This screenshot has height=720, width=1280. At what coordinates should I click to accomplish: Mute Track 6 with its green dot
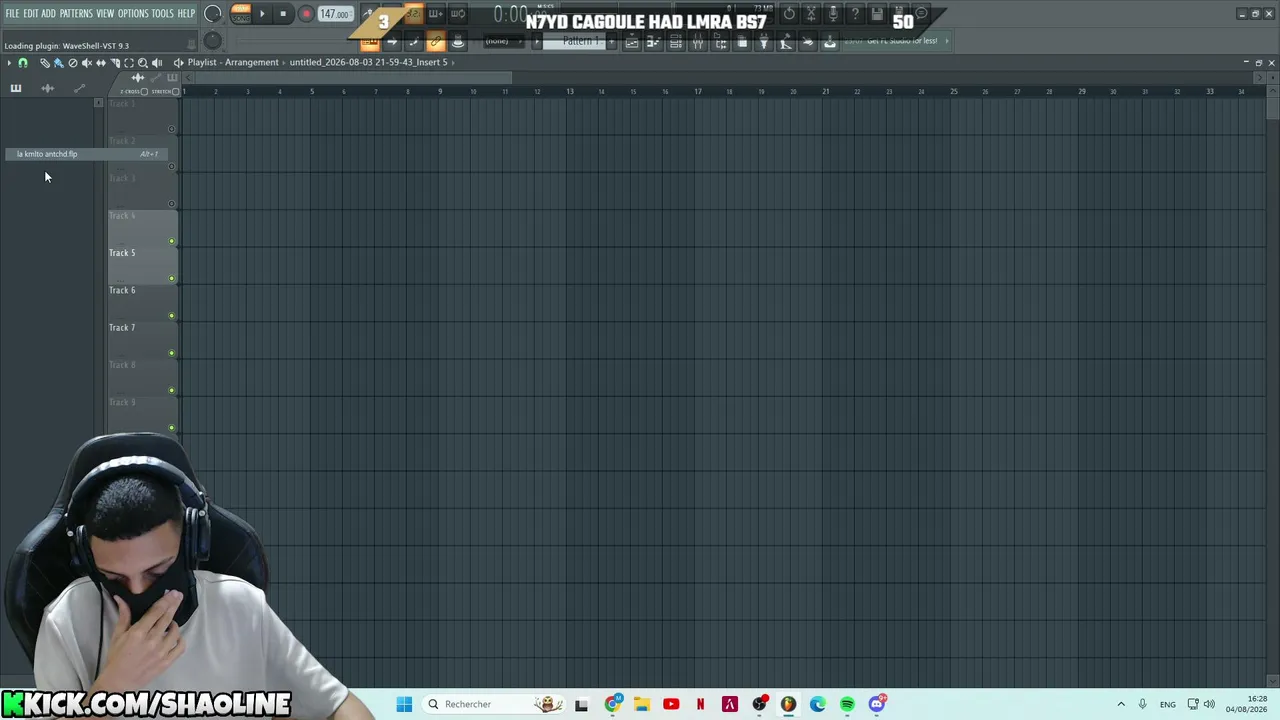[172, 316]
